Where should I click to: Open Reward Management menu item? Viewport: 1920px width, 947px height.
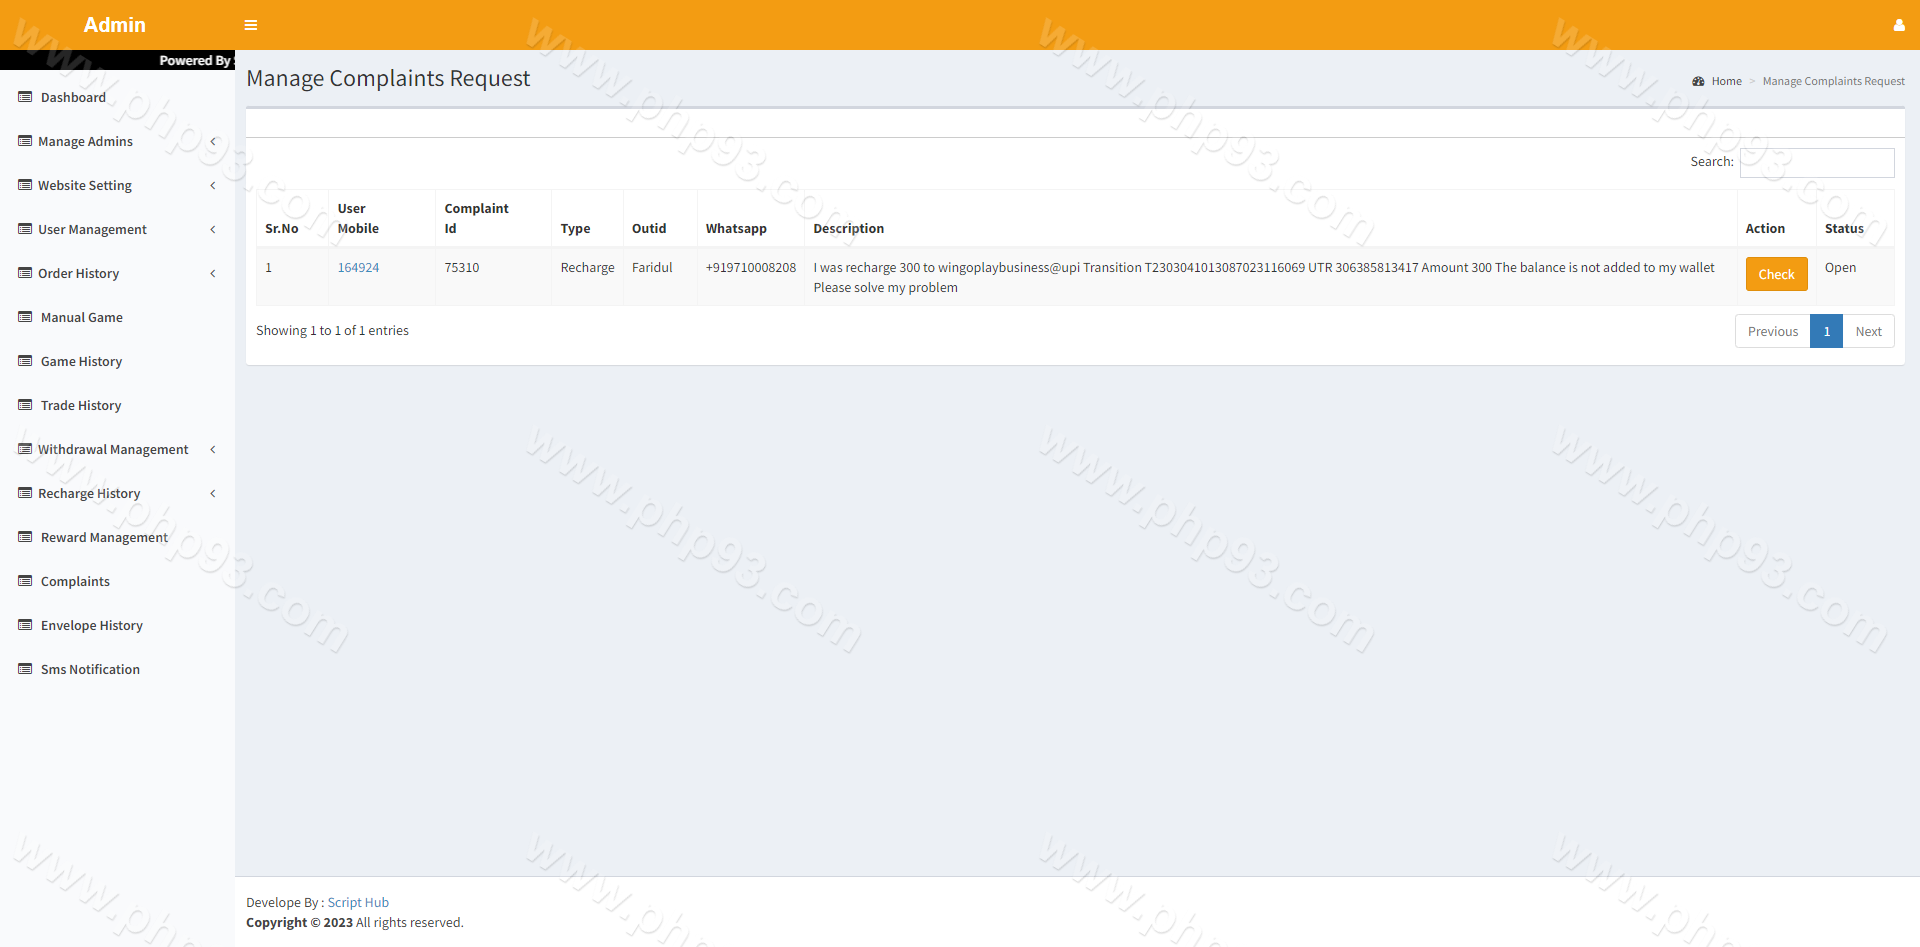pyautogui.click(x=104, y=537)
